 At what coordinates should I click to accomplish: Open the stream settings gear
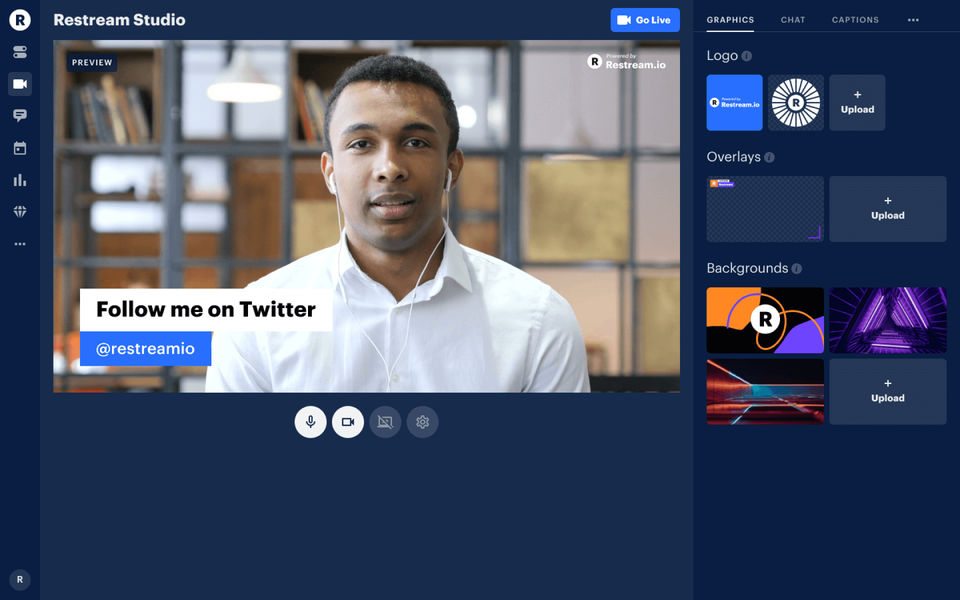(422, 422)
